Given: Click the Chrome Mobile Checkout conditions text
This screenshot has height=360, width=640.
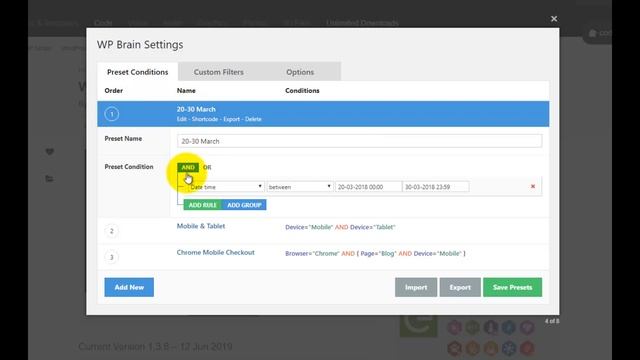Looking at the screenshot, I should pyautogui.click(x=375, y=253).
